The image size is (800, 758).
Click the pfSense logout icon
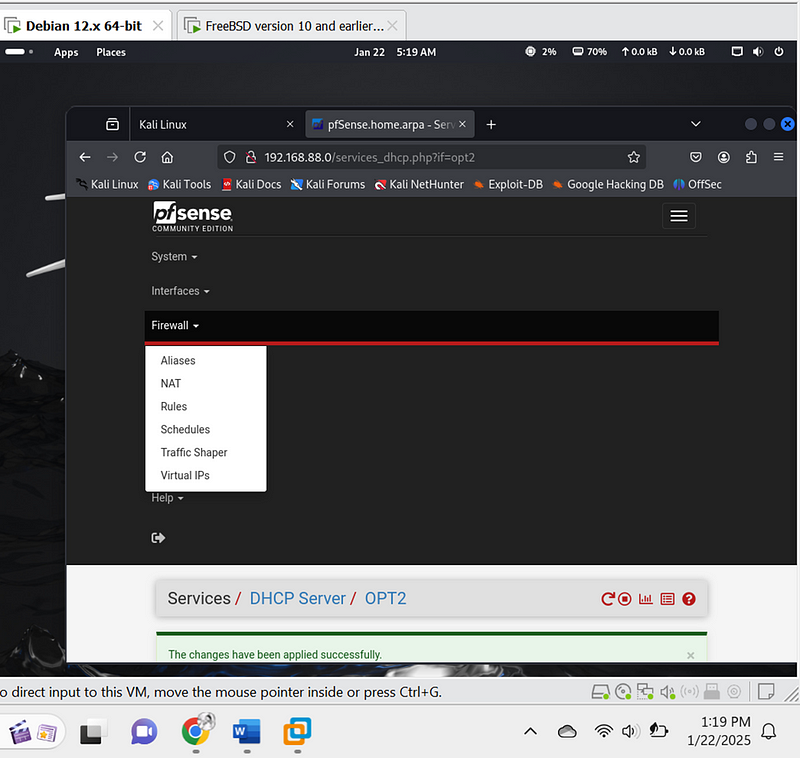(158, 538)
